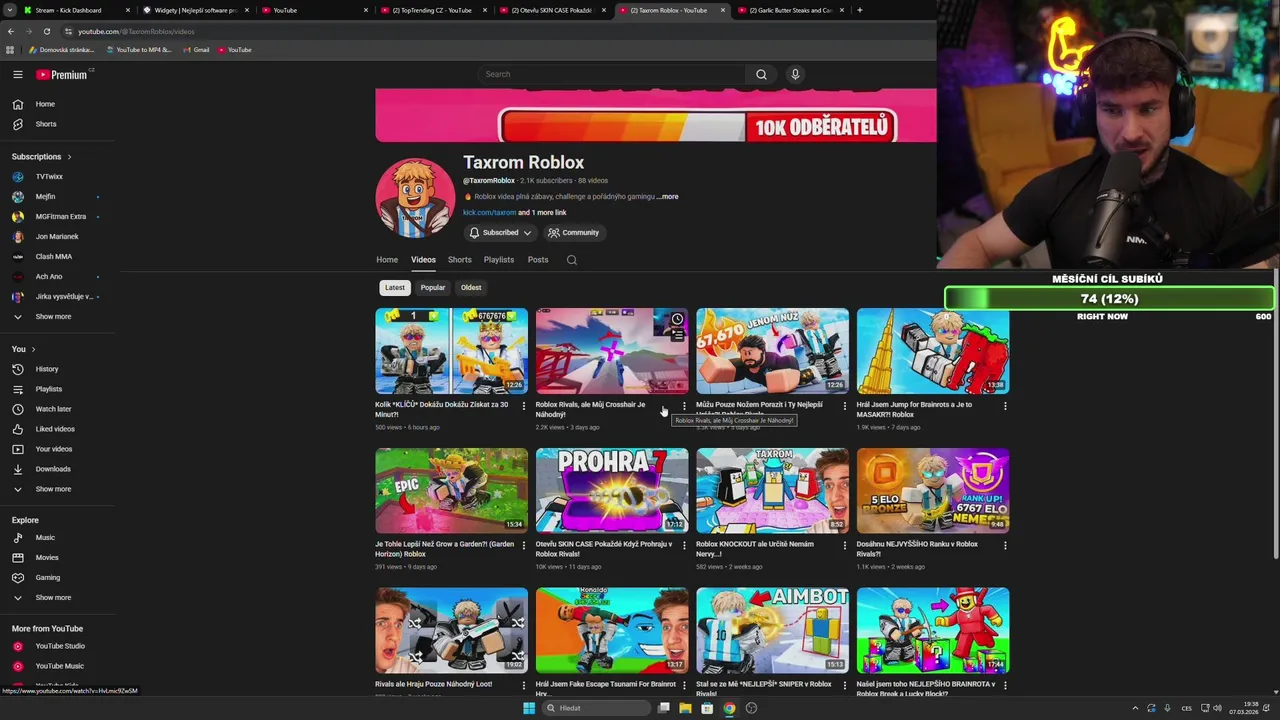Screen dimensions: 1280x720
Task: Open Downloads in the sidebar
Action: (53, 469)
